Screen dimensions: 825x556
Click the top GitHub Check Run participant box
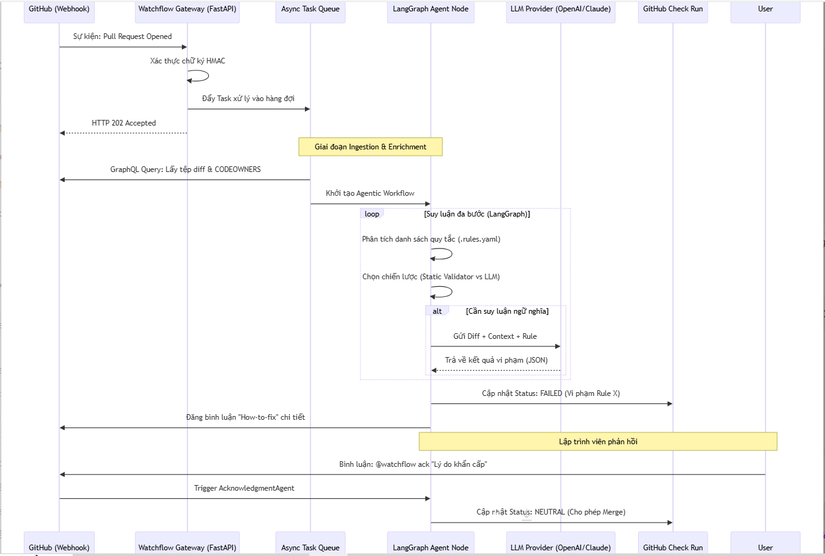(672, 11)
